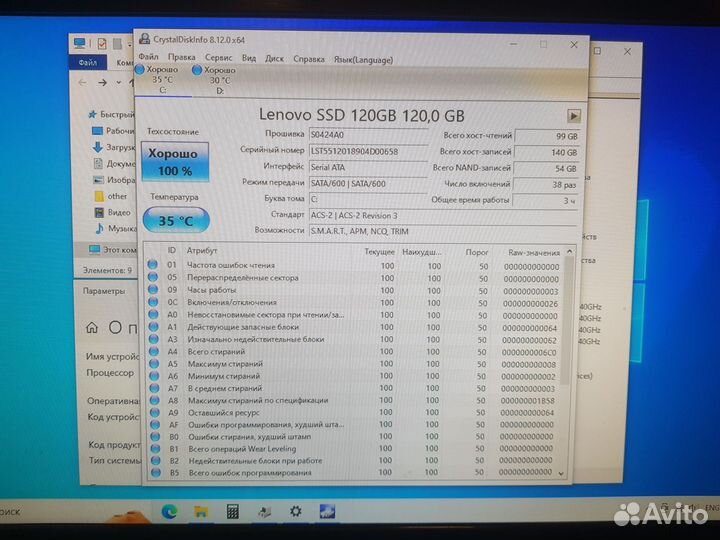Viewport: 720px width, 540px height.
Task: Open the Файл menu in CrystalDiskInfo
Action: coord(148,57)
